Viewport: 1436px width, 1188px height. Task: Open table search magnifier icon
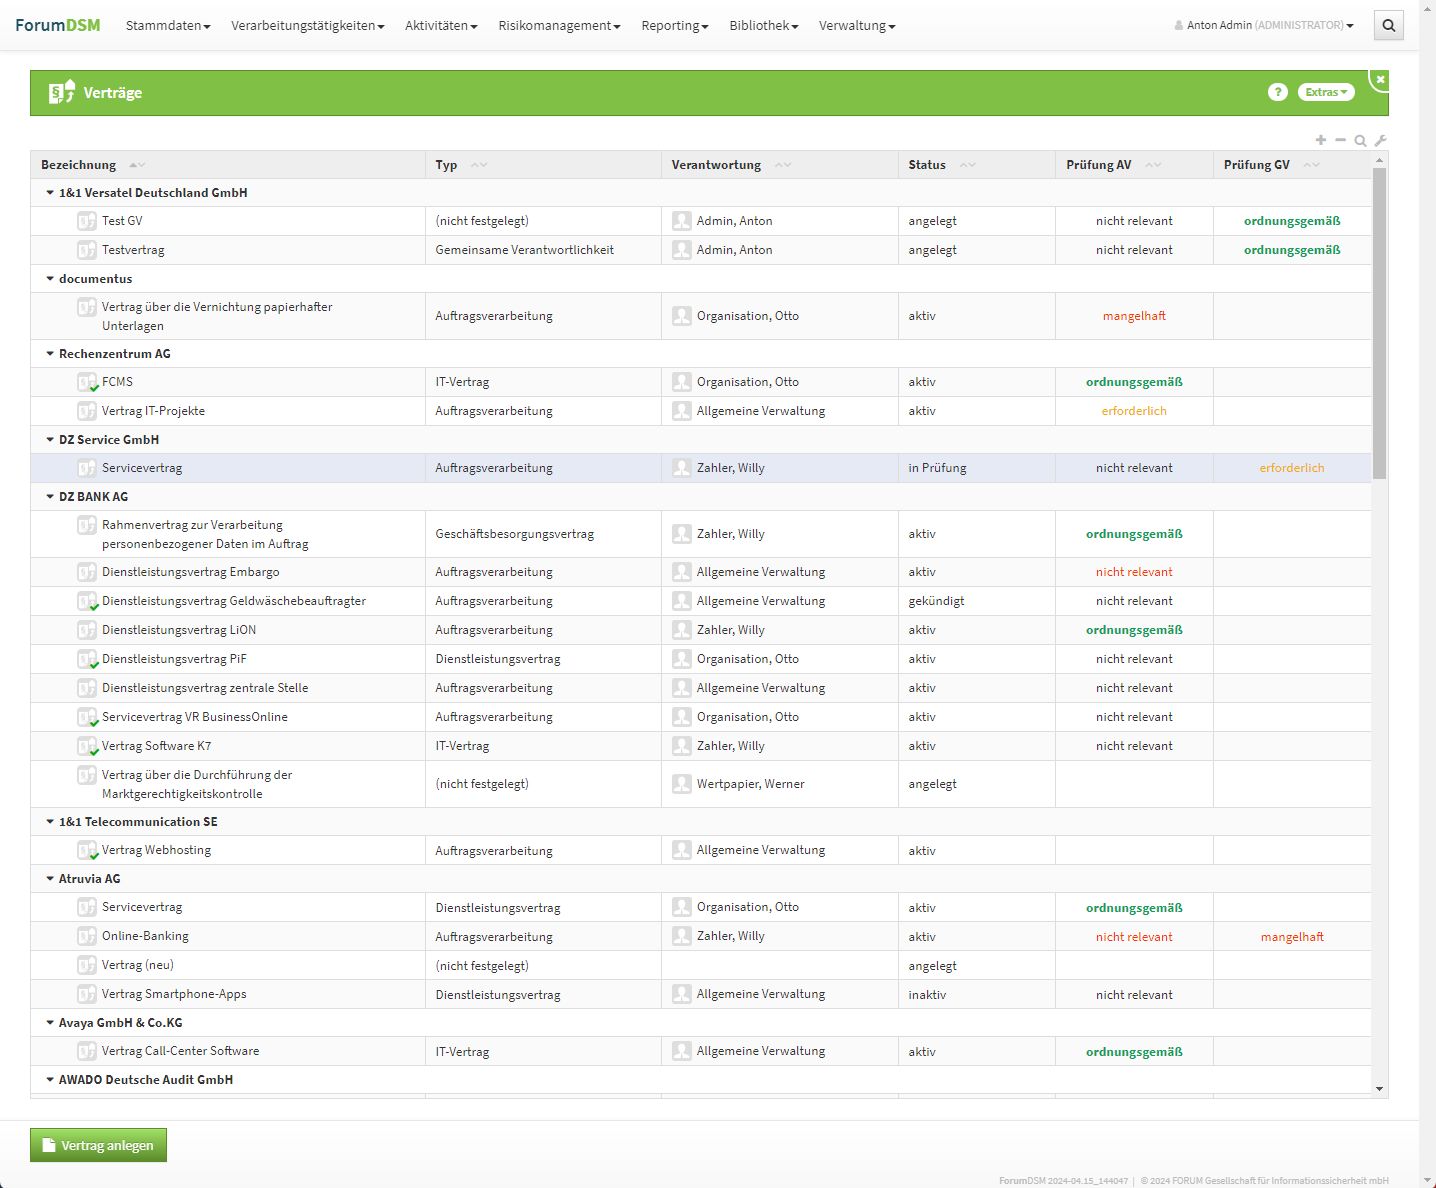pos(1360,141)
